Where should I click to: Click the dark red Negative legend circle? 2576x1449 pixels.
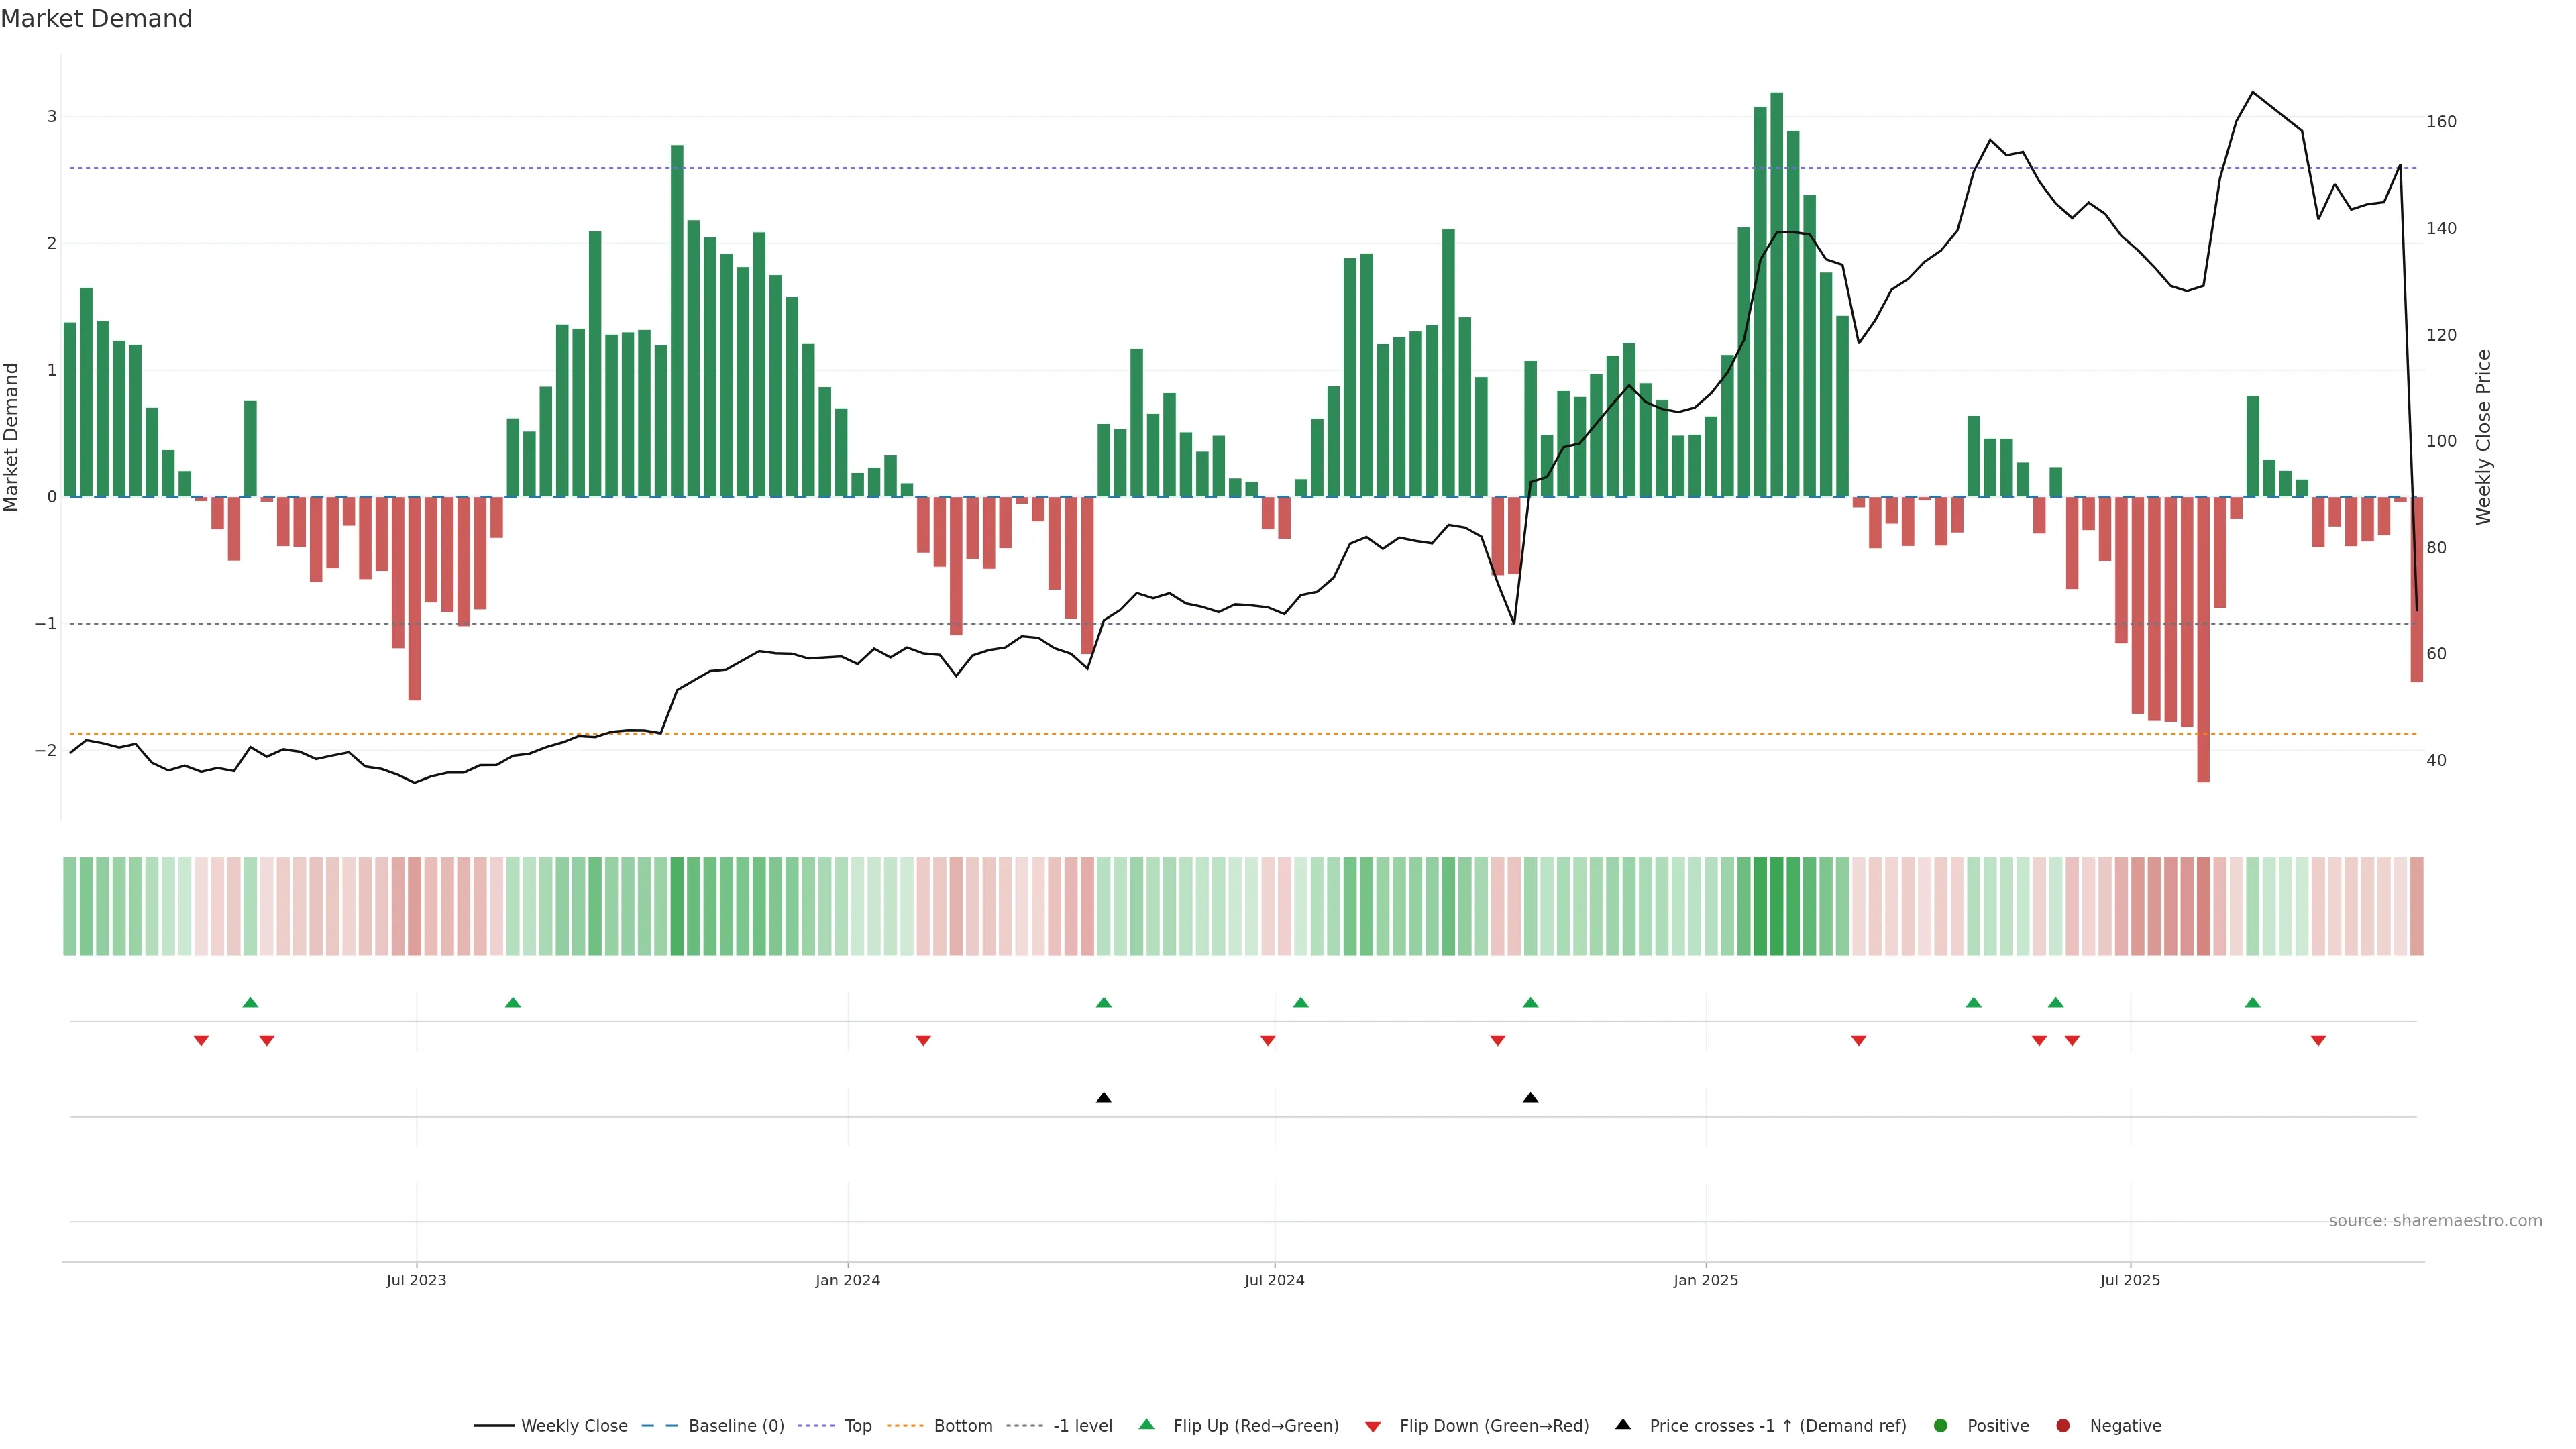2063,1426
